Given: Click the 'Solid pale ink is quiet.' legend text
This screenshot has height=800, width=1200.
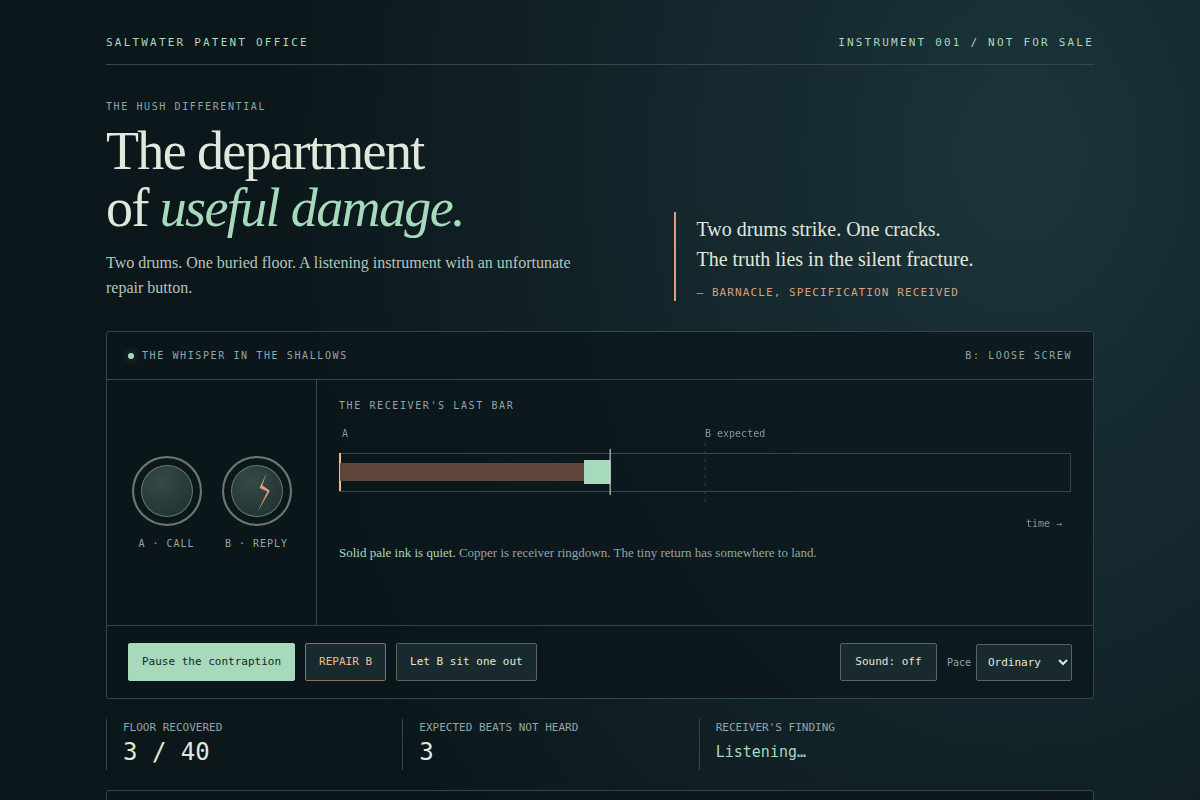Looking at the screenshot, I should [x=397, y=553].
